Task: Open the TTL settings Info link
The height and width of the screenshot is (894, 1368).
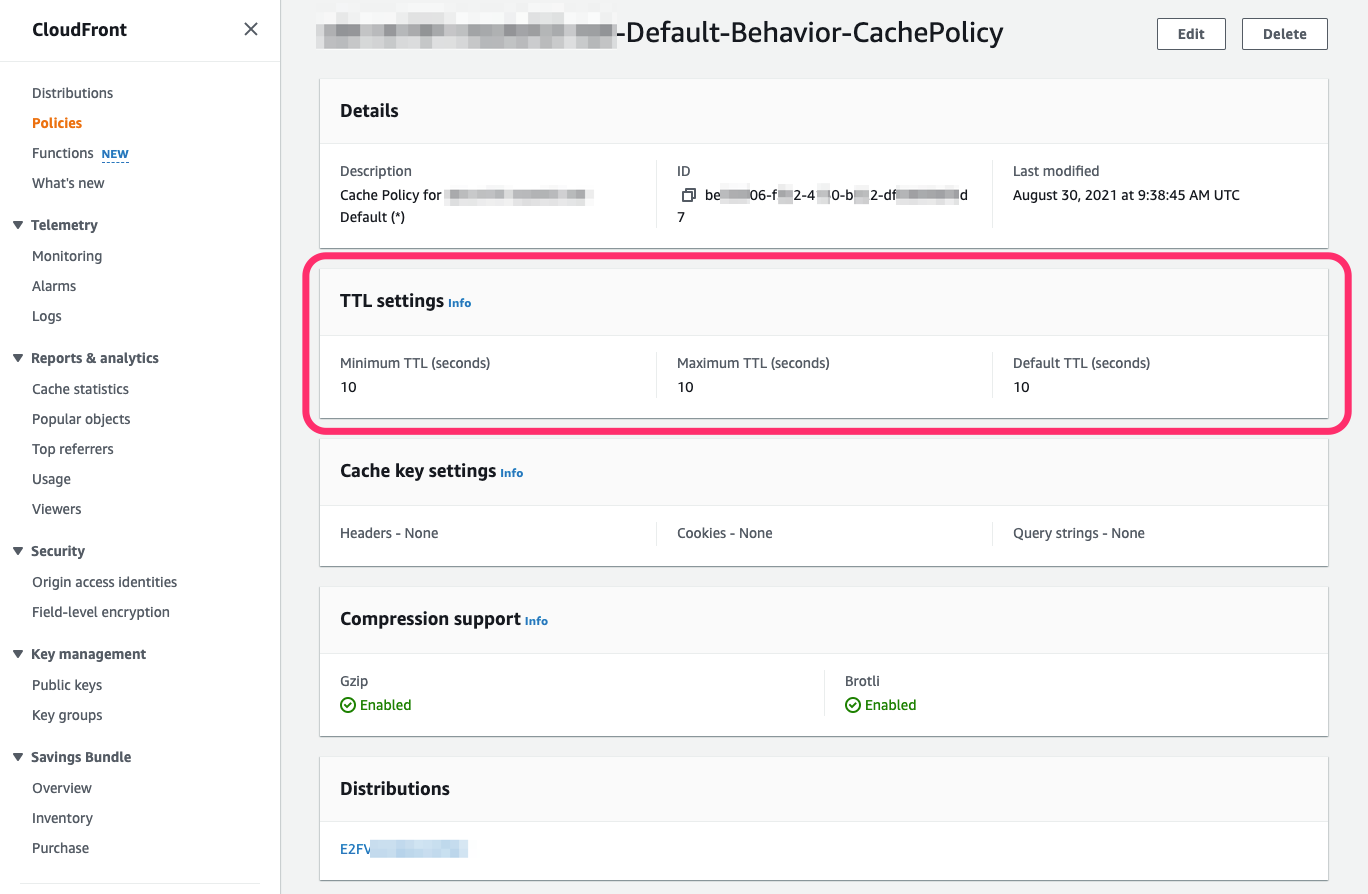Action: click(459, 302)
